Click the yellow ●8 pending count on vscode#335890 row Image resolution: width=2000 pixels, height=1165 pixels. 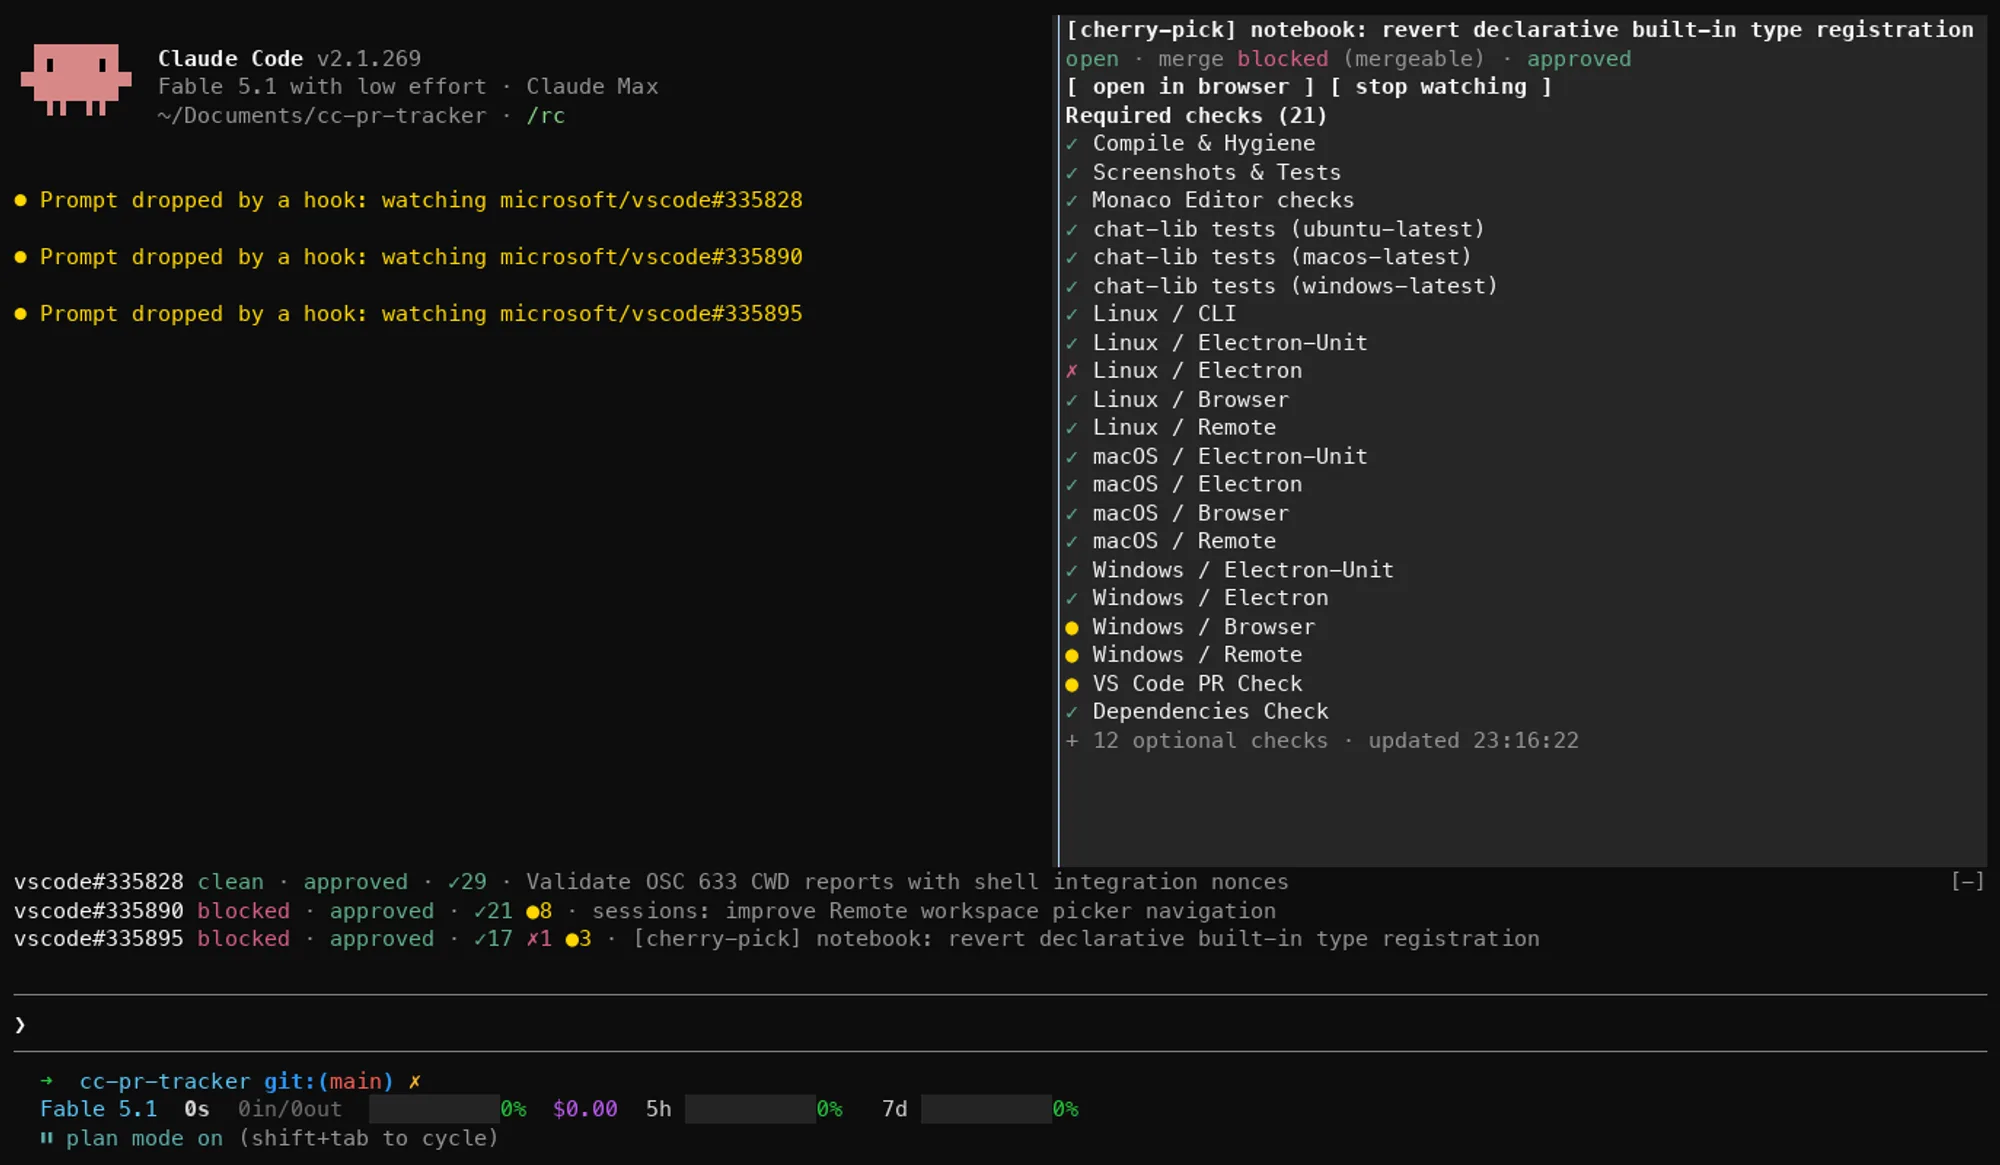point(539,911)
